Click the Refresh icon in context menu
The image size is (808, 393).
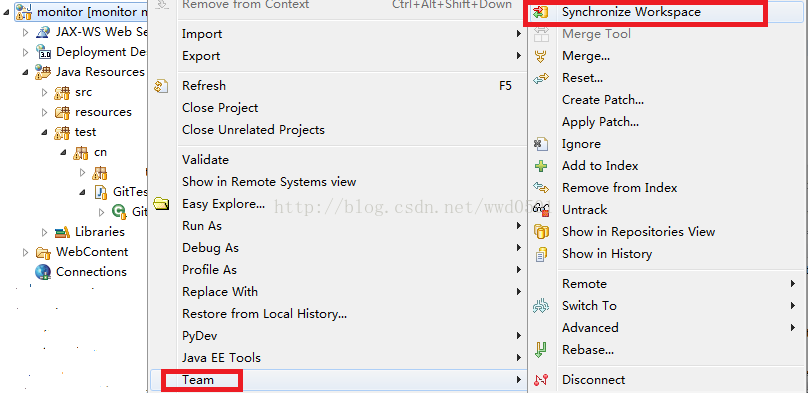pyautogui.click(x=161, y=86)
